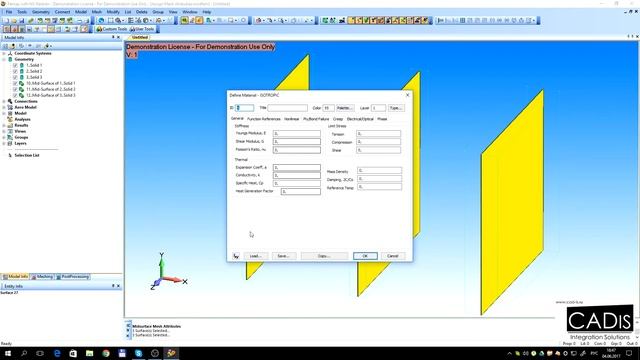This screenshot has width=640, height=360.
Task: Open the color Palette... button
Action: pyautogui.click(x=344, y=108)
